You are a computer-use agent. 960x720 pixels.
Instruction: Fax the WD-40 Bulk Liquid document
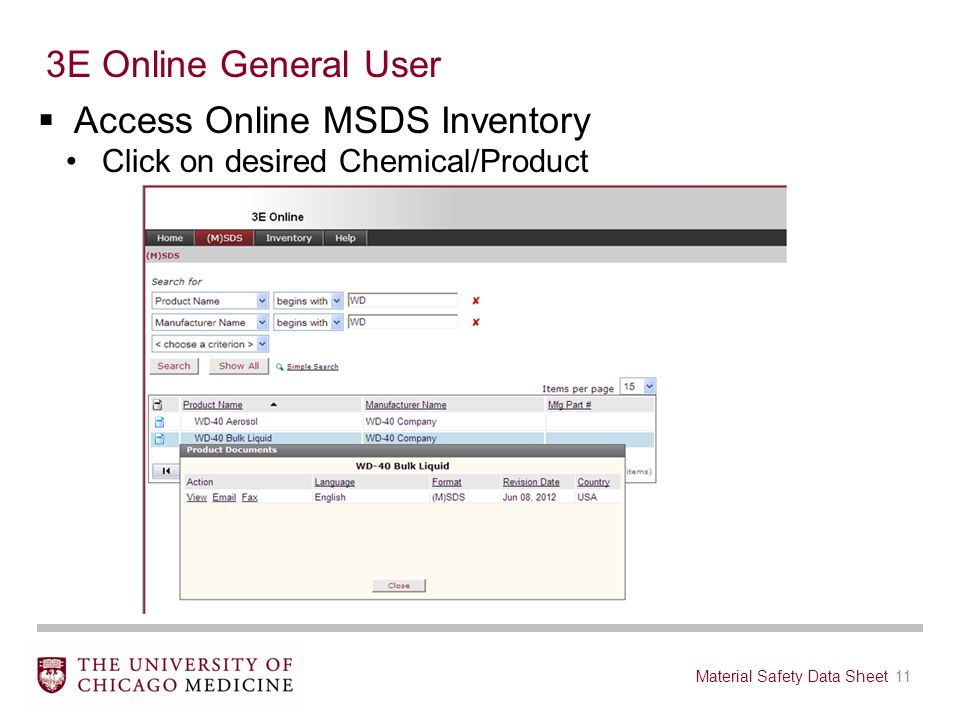click(x=249, y=497)
